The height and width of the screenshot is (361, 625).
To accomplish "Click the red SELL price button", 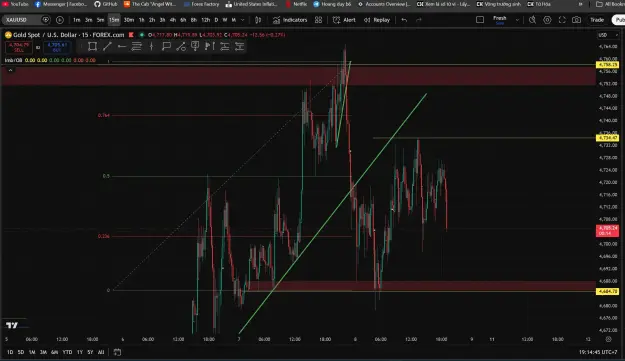I will pos(19,47).
